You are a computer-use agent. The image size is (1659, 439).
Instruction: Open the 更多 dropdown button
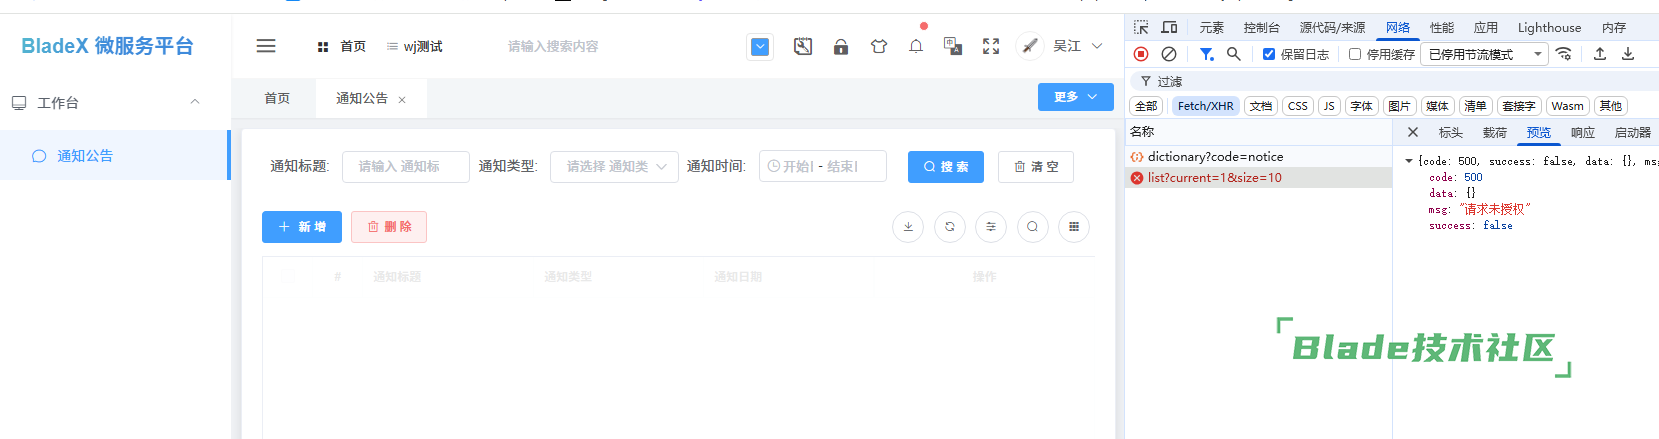pyautogui.click(x=1076, y=97)
